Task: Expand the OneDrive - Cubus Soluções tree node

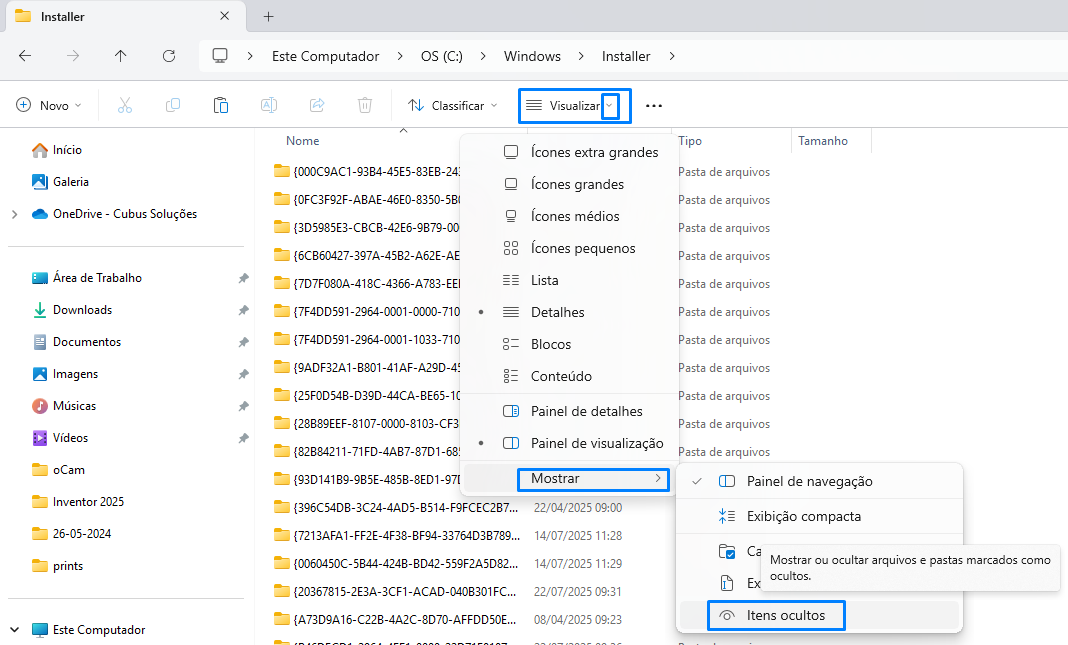Action: pos(14,214)
